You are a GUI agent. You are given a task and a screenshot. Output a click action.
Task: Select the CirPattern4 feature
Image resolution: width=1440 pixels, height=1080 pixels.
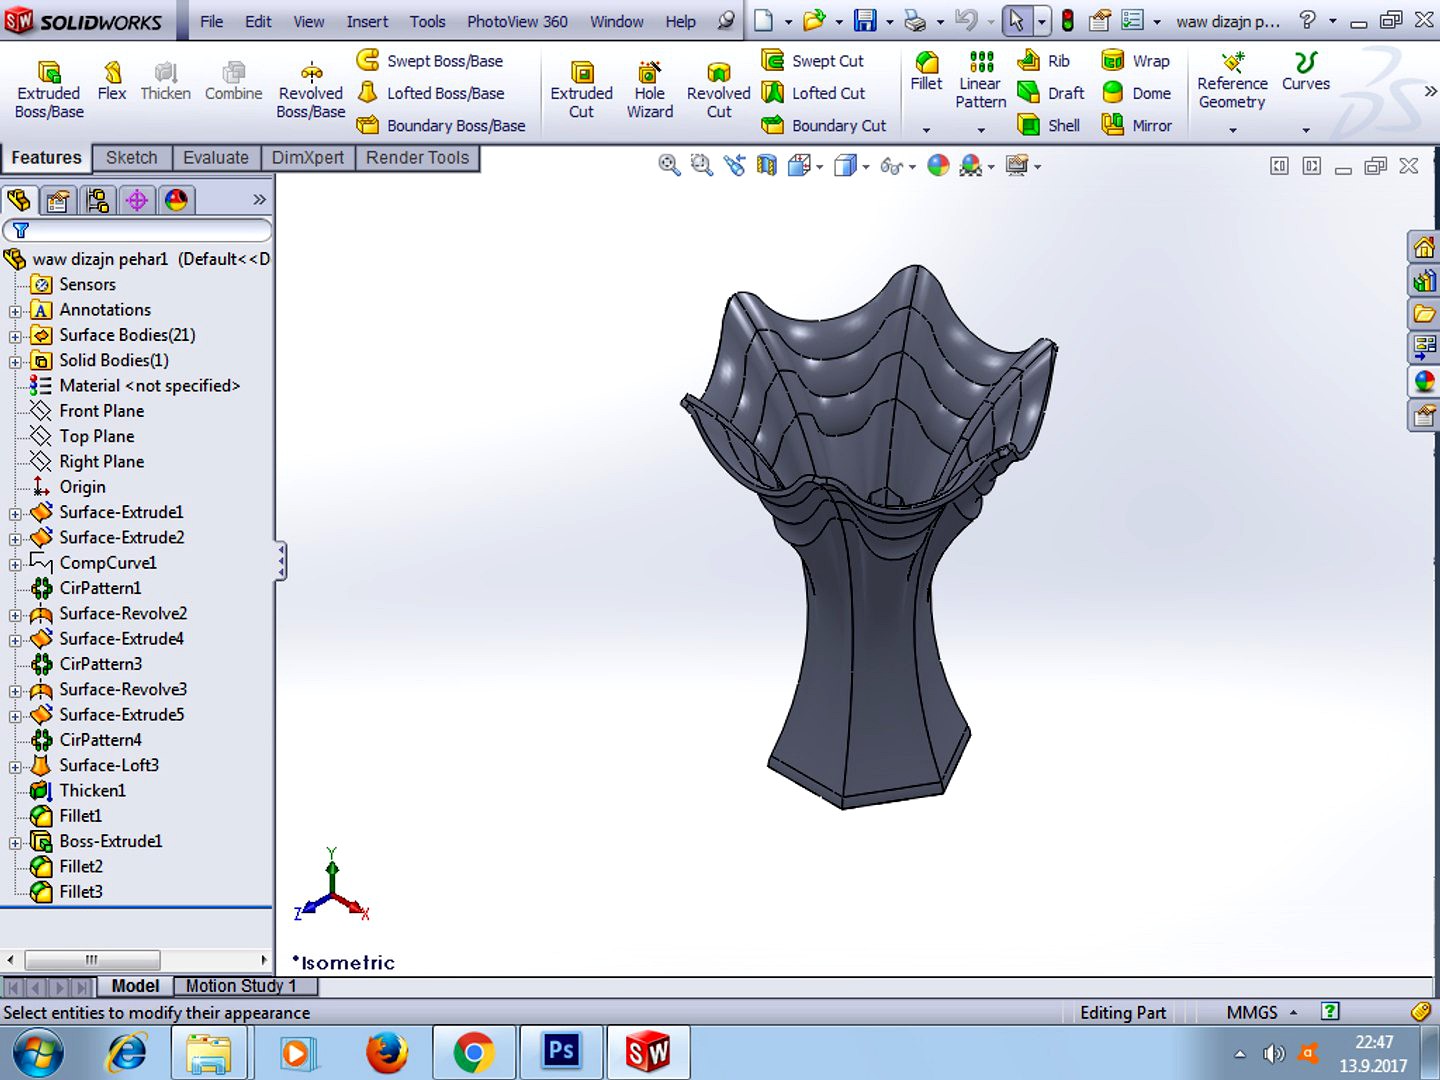tap(100, 740)
